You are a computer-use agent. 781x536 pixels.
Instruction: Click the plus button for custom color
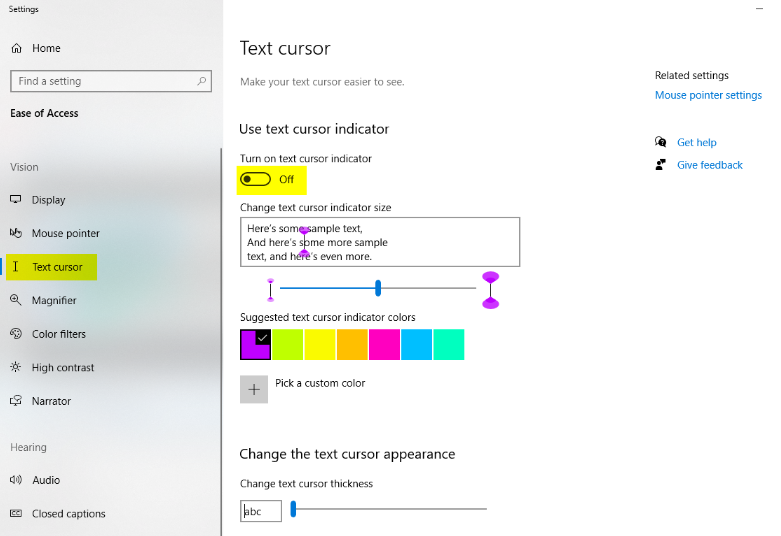tap(254, 389)
